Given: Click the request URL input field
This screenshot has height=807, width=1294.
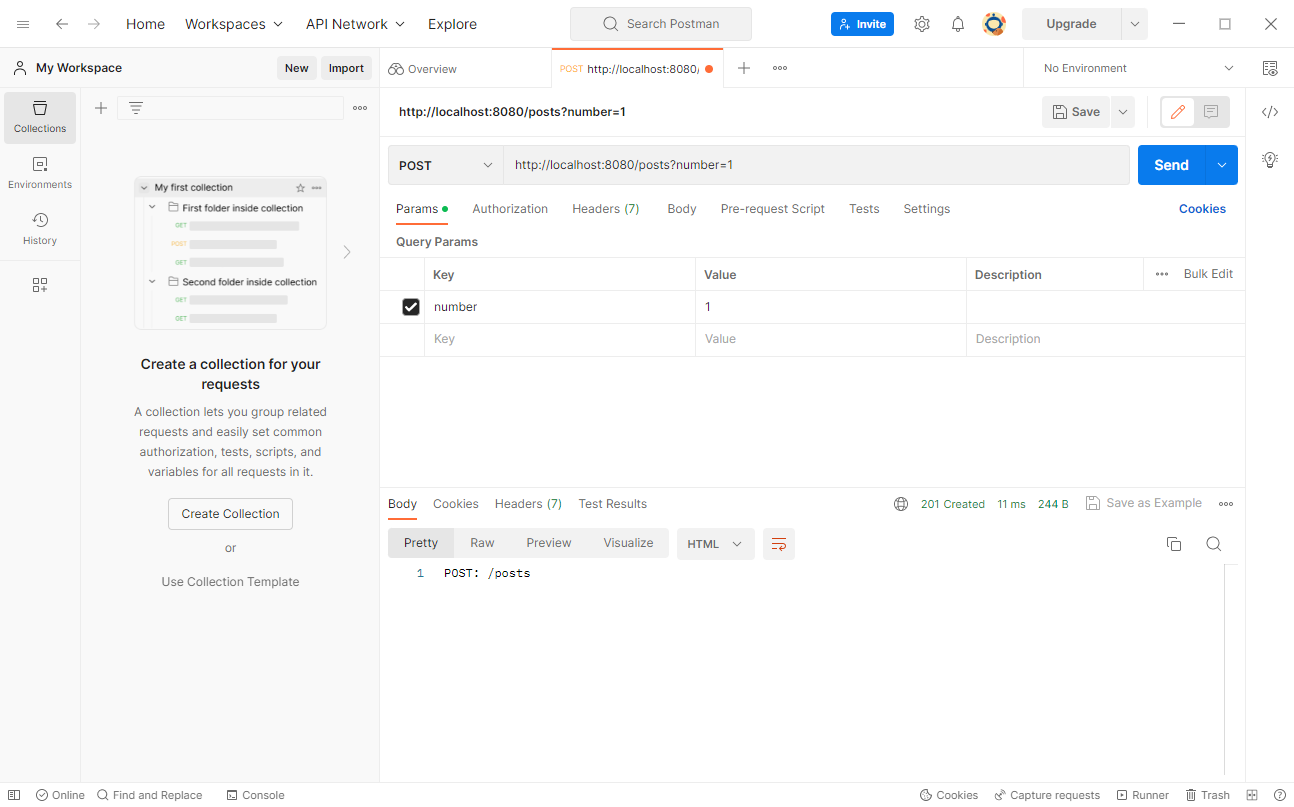Looking at the screenshot, I should 816,165.
